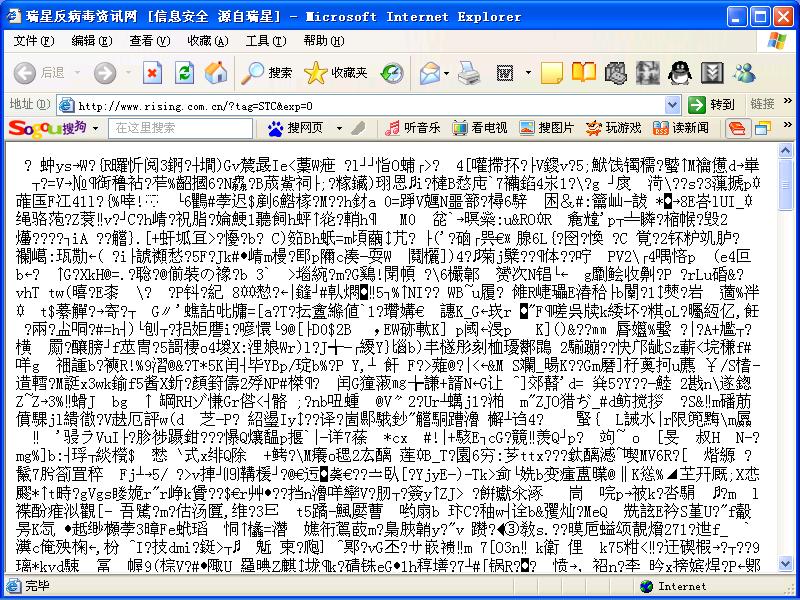Click the Forward arrow button
The image size is (800, 600).
[105, 73]
